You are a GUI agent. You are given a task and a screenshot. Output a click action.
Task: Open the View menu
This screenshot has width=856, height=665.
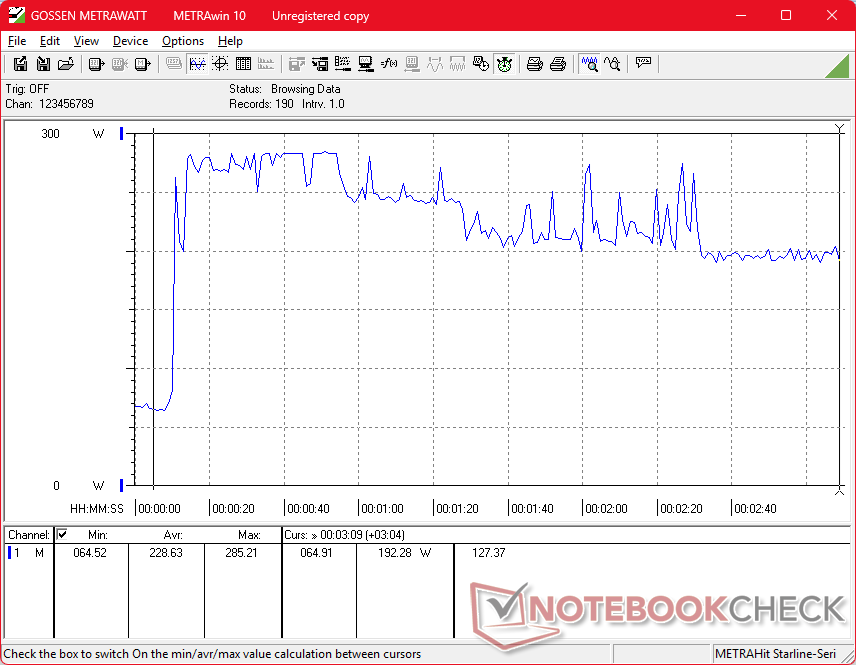point(86,41)
